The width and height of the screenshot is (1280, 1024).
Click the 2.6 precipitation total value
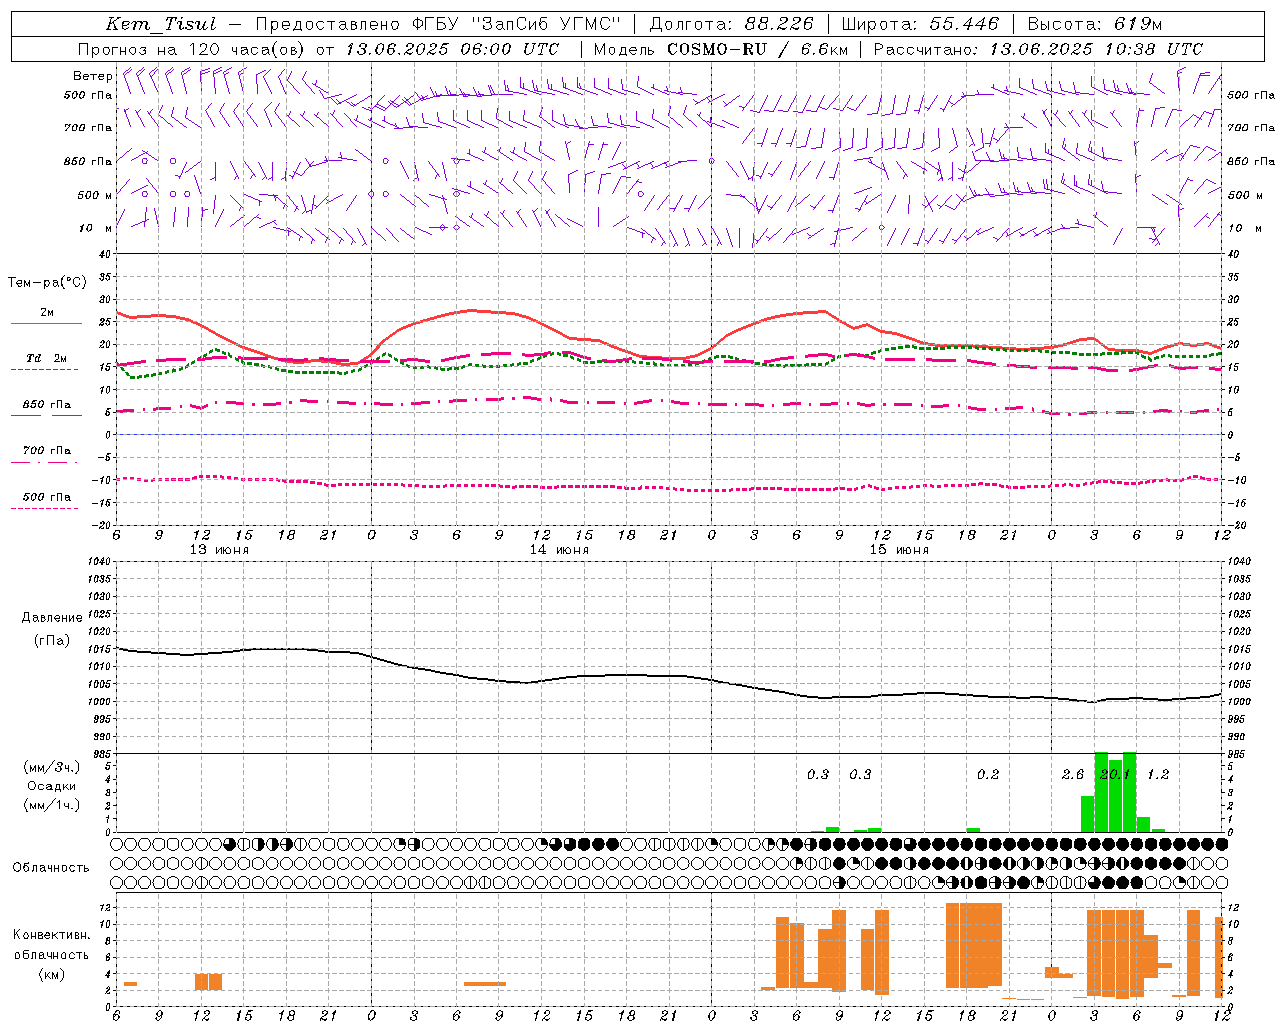pos(1073,774)
